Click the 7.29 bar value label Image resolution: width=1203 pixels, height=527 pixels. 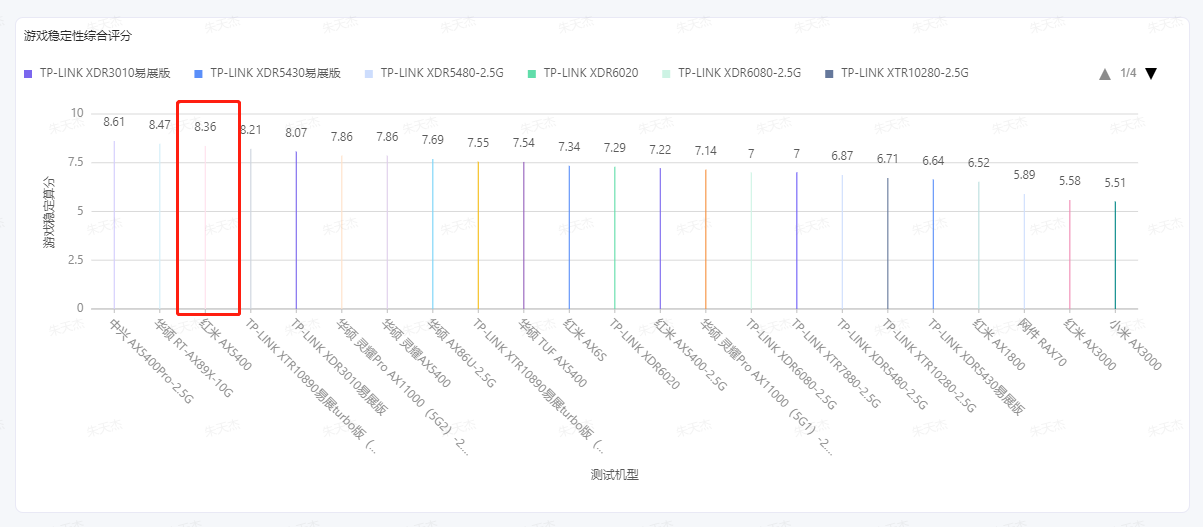pos(615,148)
